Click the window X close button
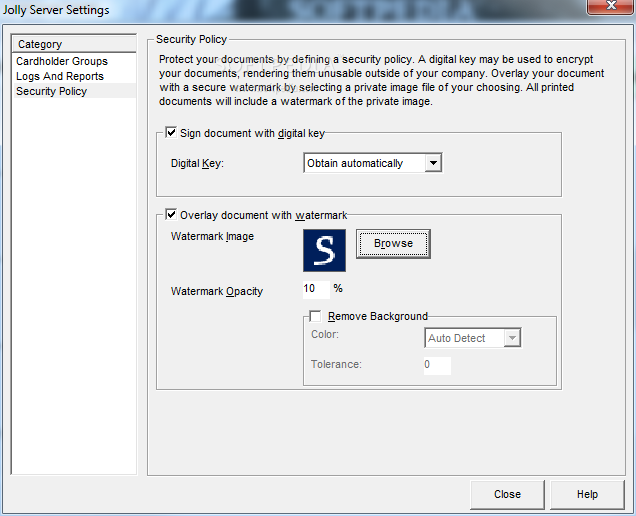 [611, 6]
